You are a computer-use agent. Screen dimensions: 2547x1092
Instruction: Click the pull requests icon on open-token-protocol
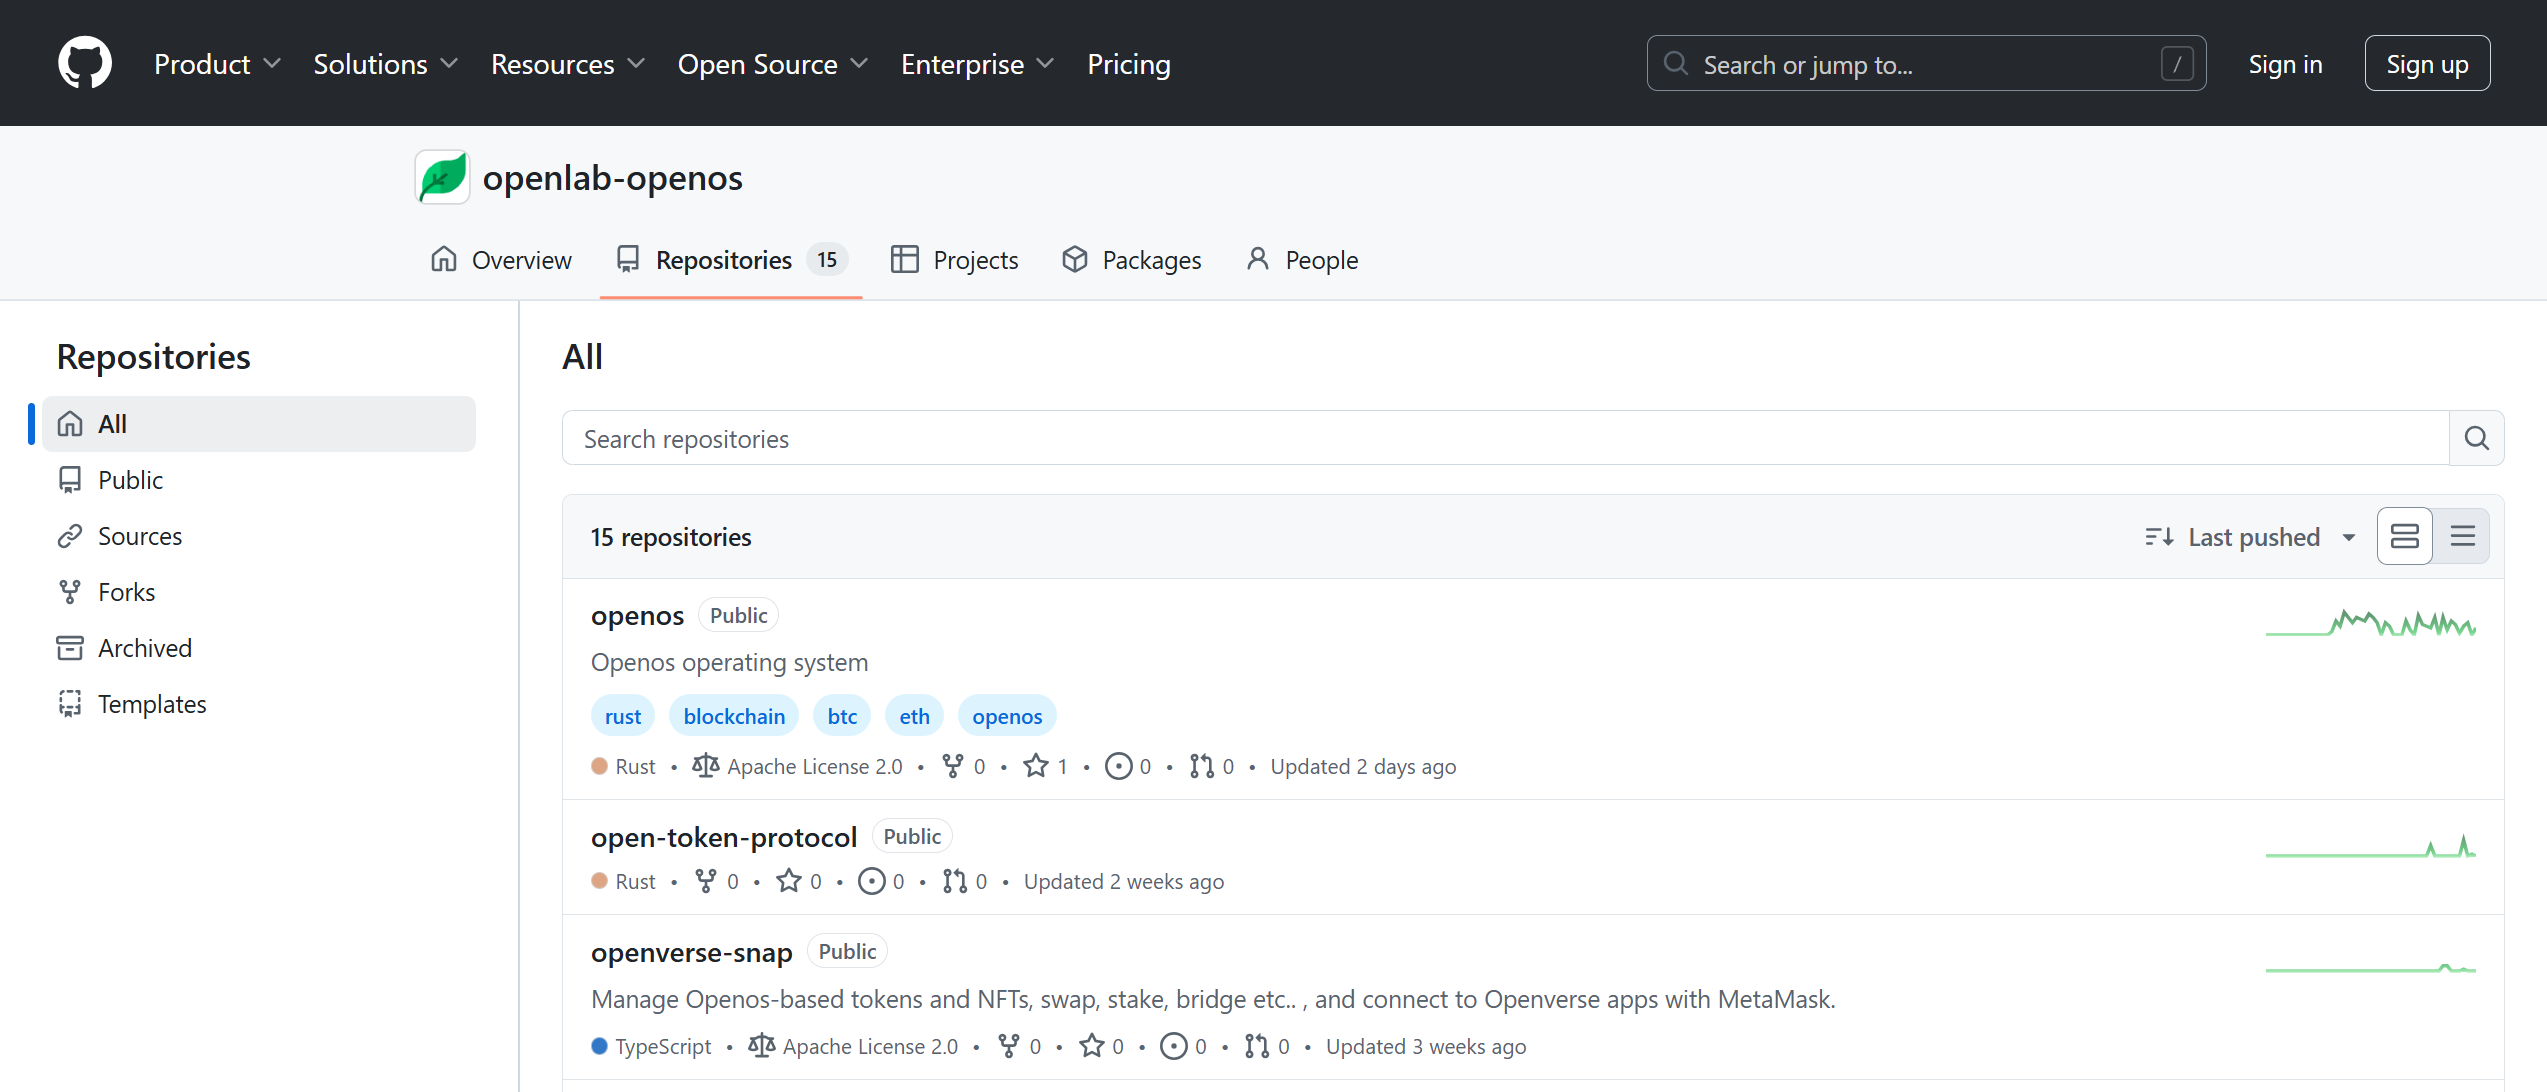point(955,881)
